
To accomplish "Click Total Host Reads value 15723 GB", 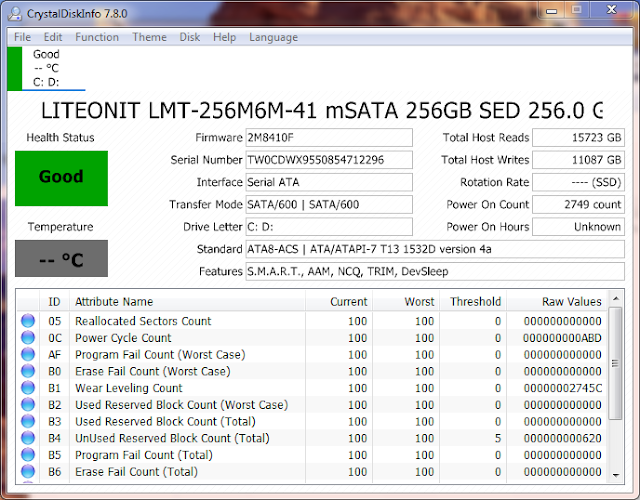I will click(578, 138).
